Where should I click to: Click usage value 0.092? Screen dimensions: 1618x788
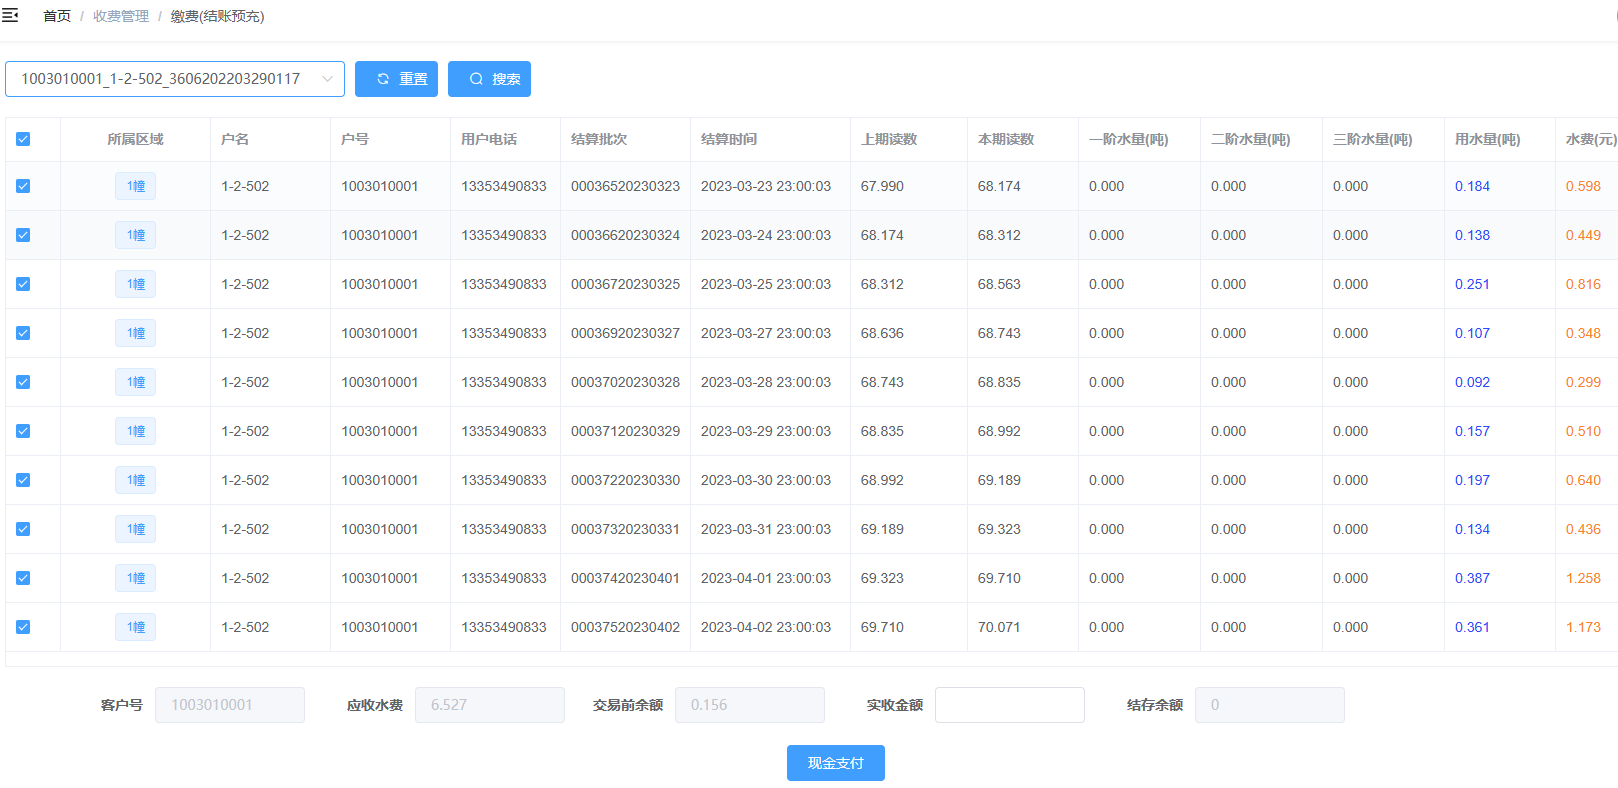point(1472,382)
